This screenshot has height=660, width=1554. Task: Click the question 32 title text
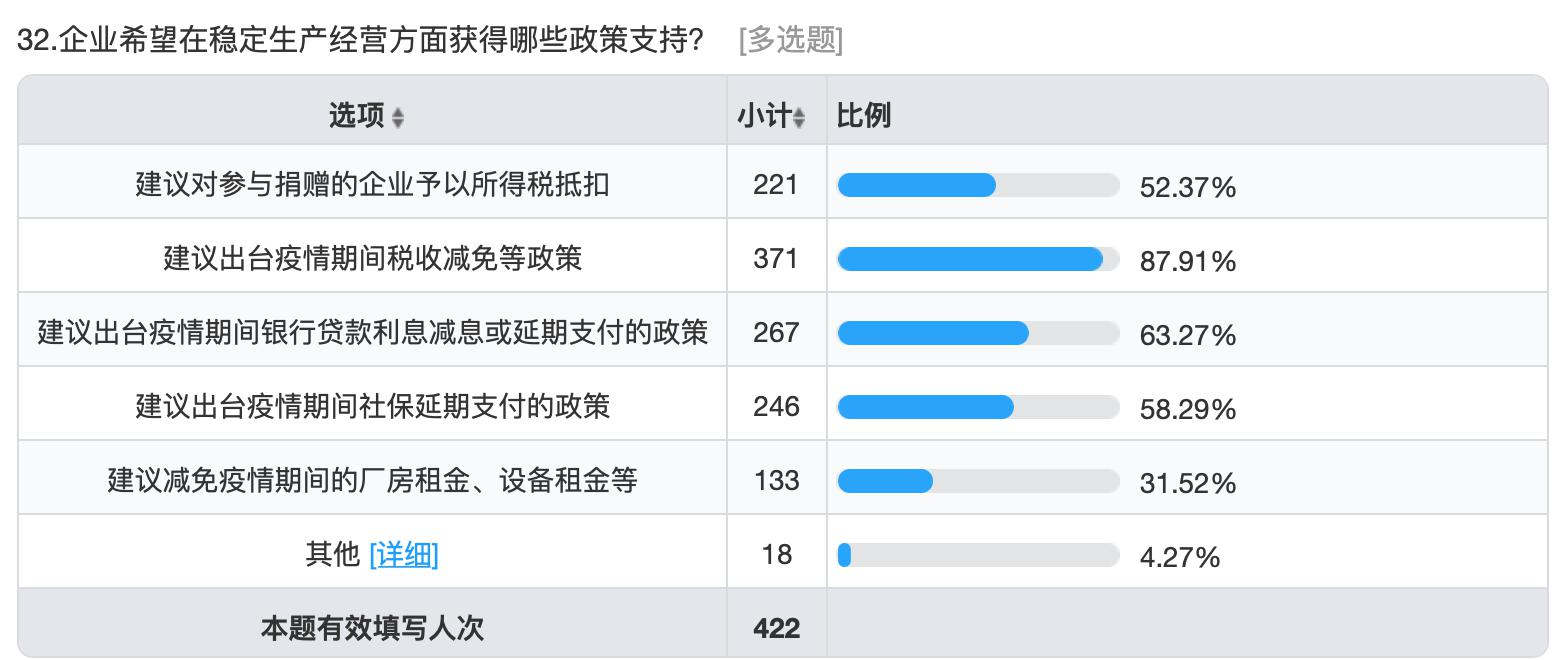click(360, 40)
